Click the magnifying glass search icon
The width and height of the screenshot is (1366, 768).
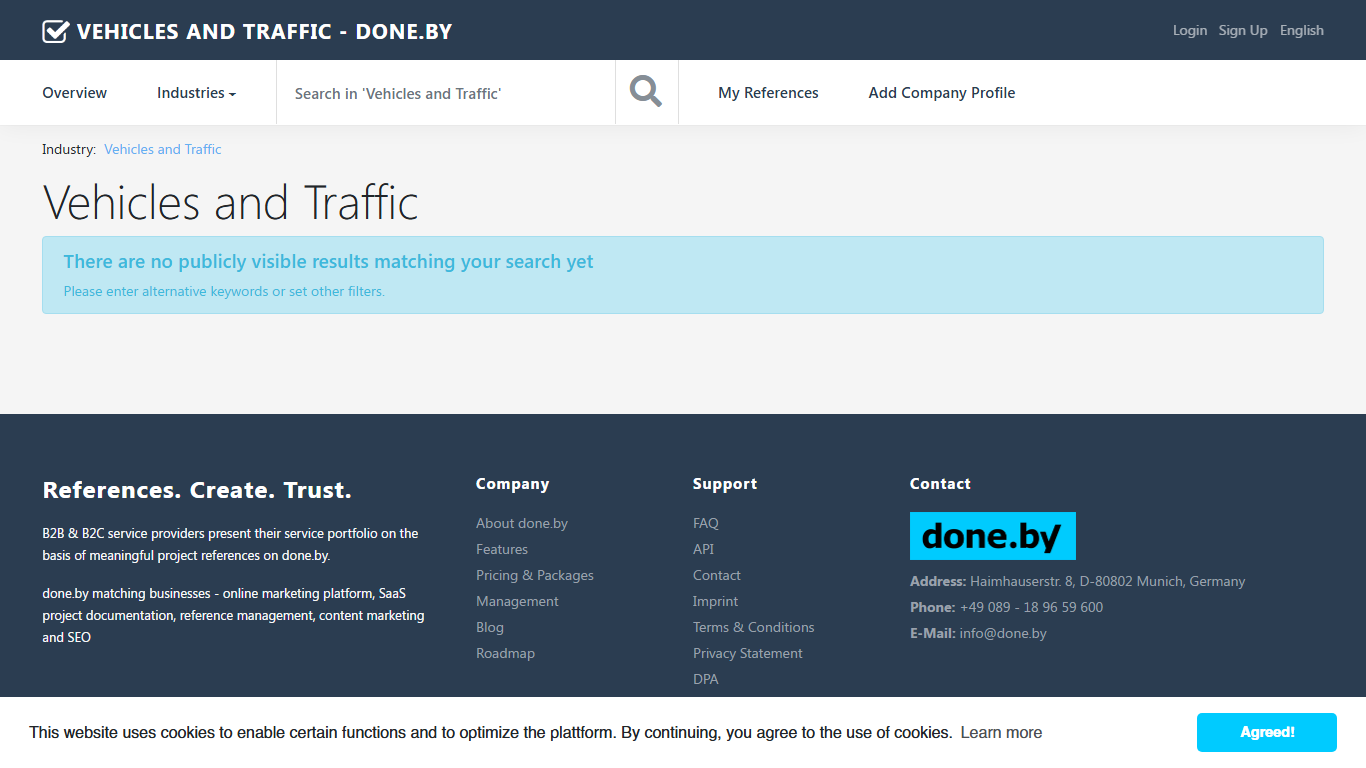pos(646,92)
